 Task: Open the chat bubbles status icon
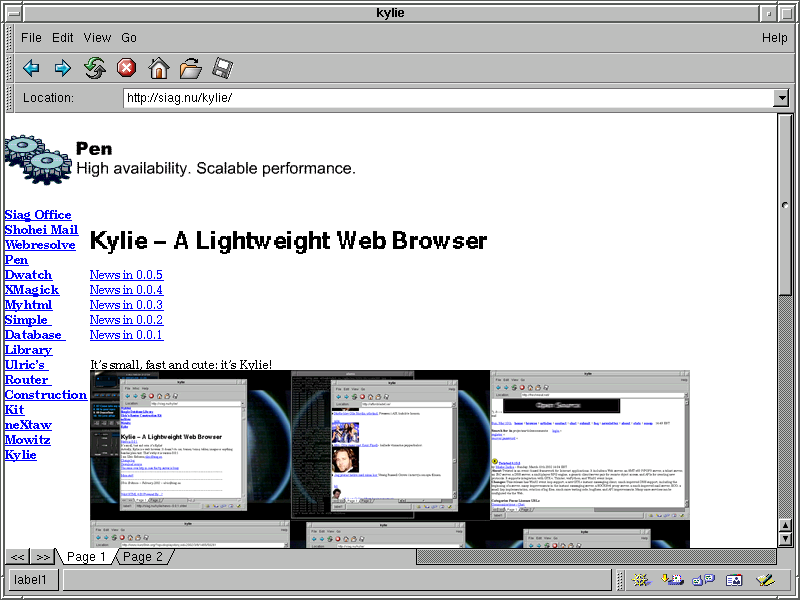coord(703,580)
